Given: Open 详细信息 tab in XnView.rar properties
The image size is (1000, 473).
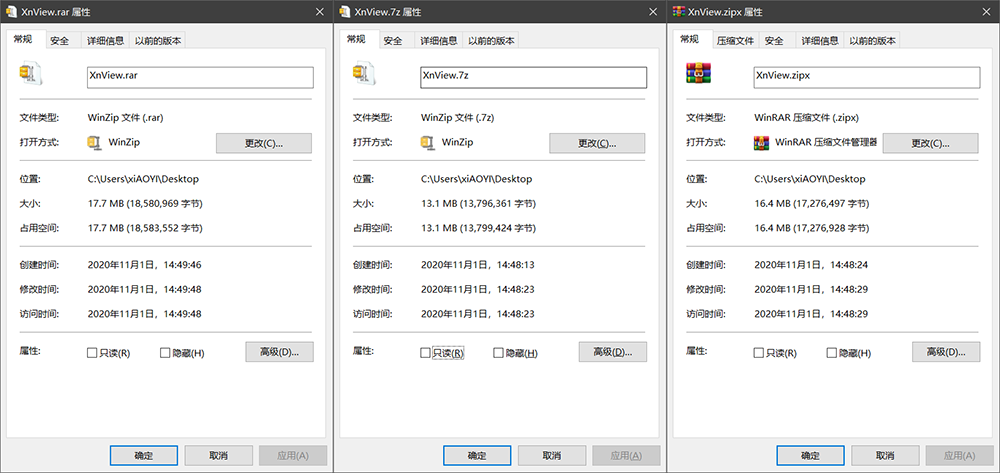Looking at the screenshot, I should pos(105,41).
